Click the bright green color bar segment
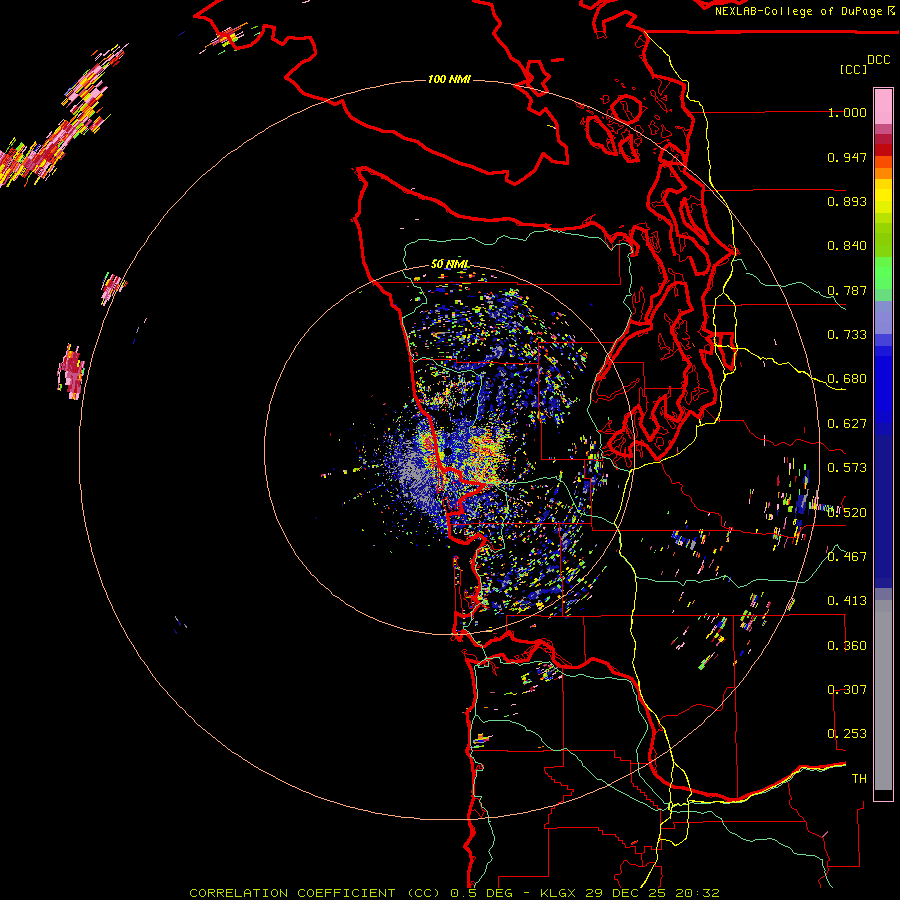This screenshot has width=900, height=900. tap(883, 273)
